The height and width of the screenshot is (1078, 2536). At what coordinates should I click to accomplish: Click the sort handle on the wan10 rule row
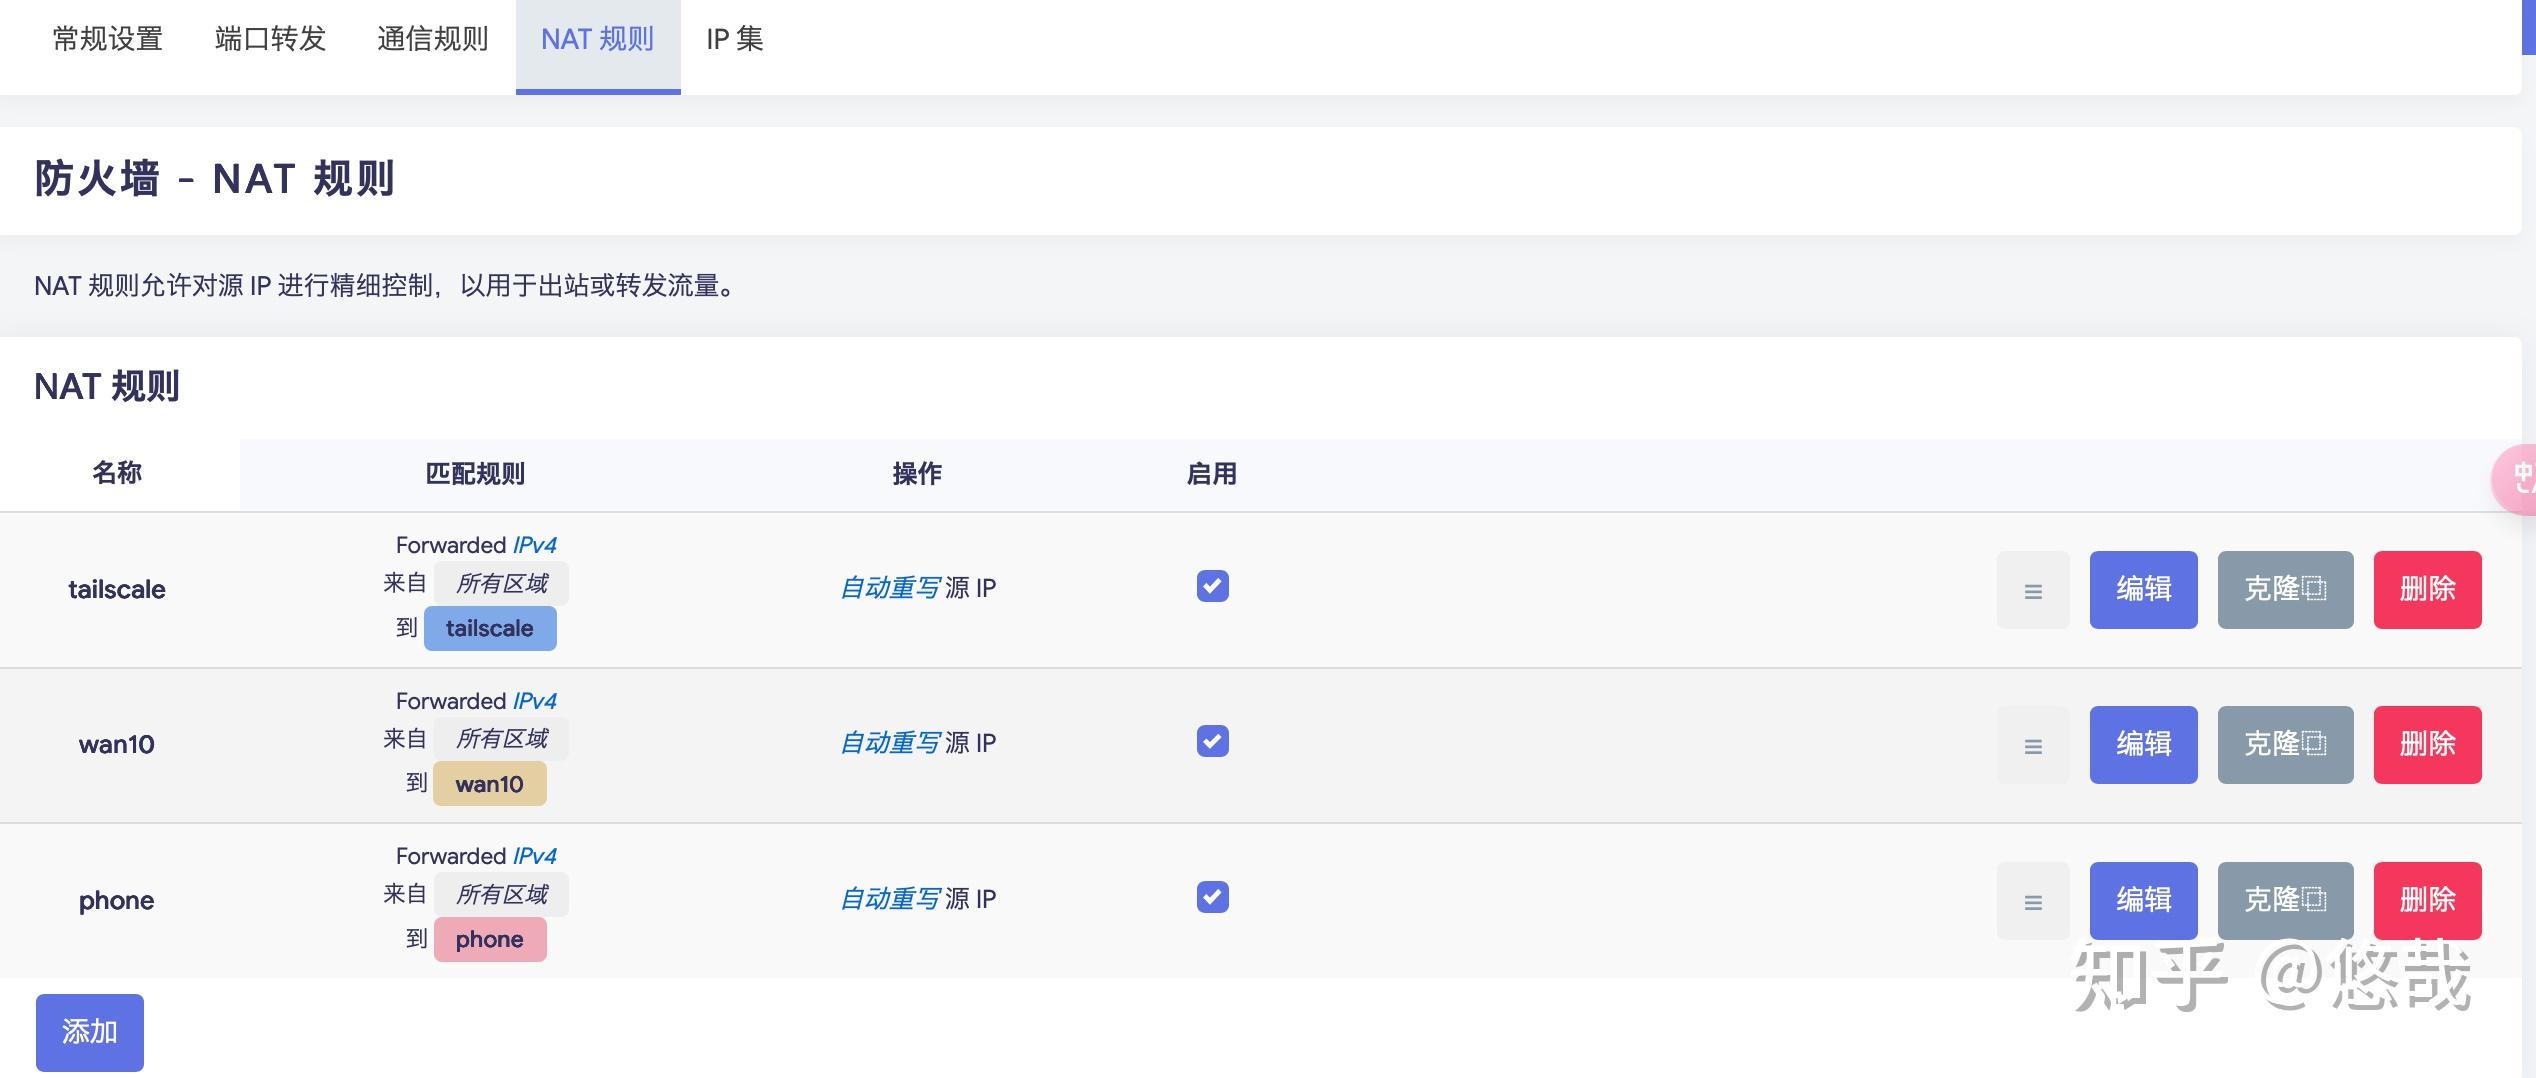point(2033,745)
